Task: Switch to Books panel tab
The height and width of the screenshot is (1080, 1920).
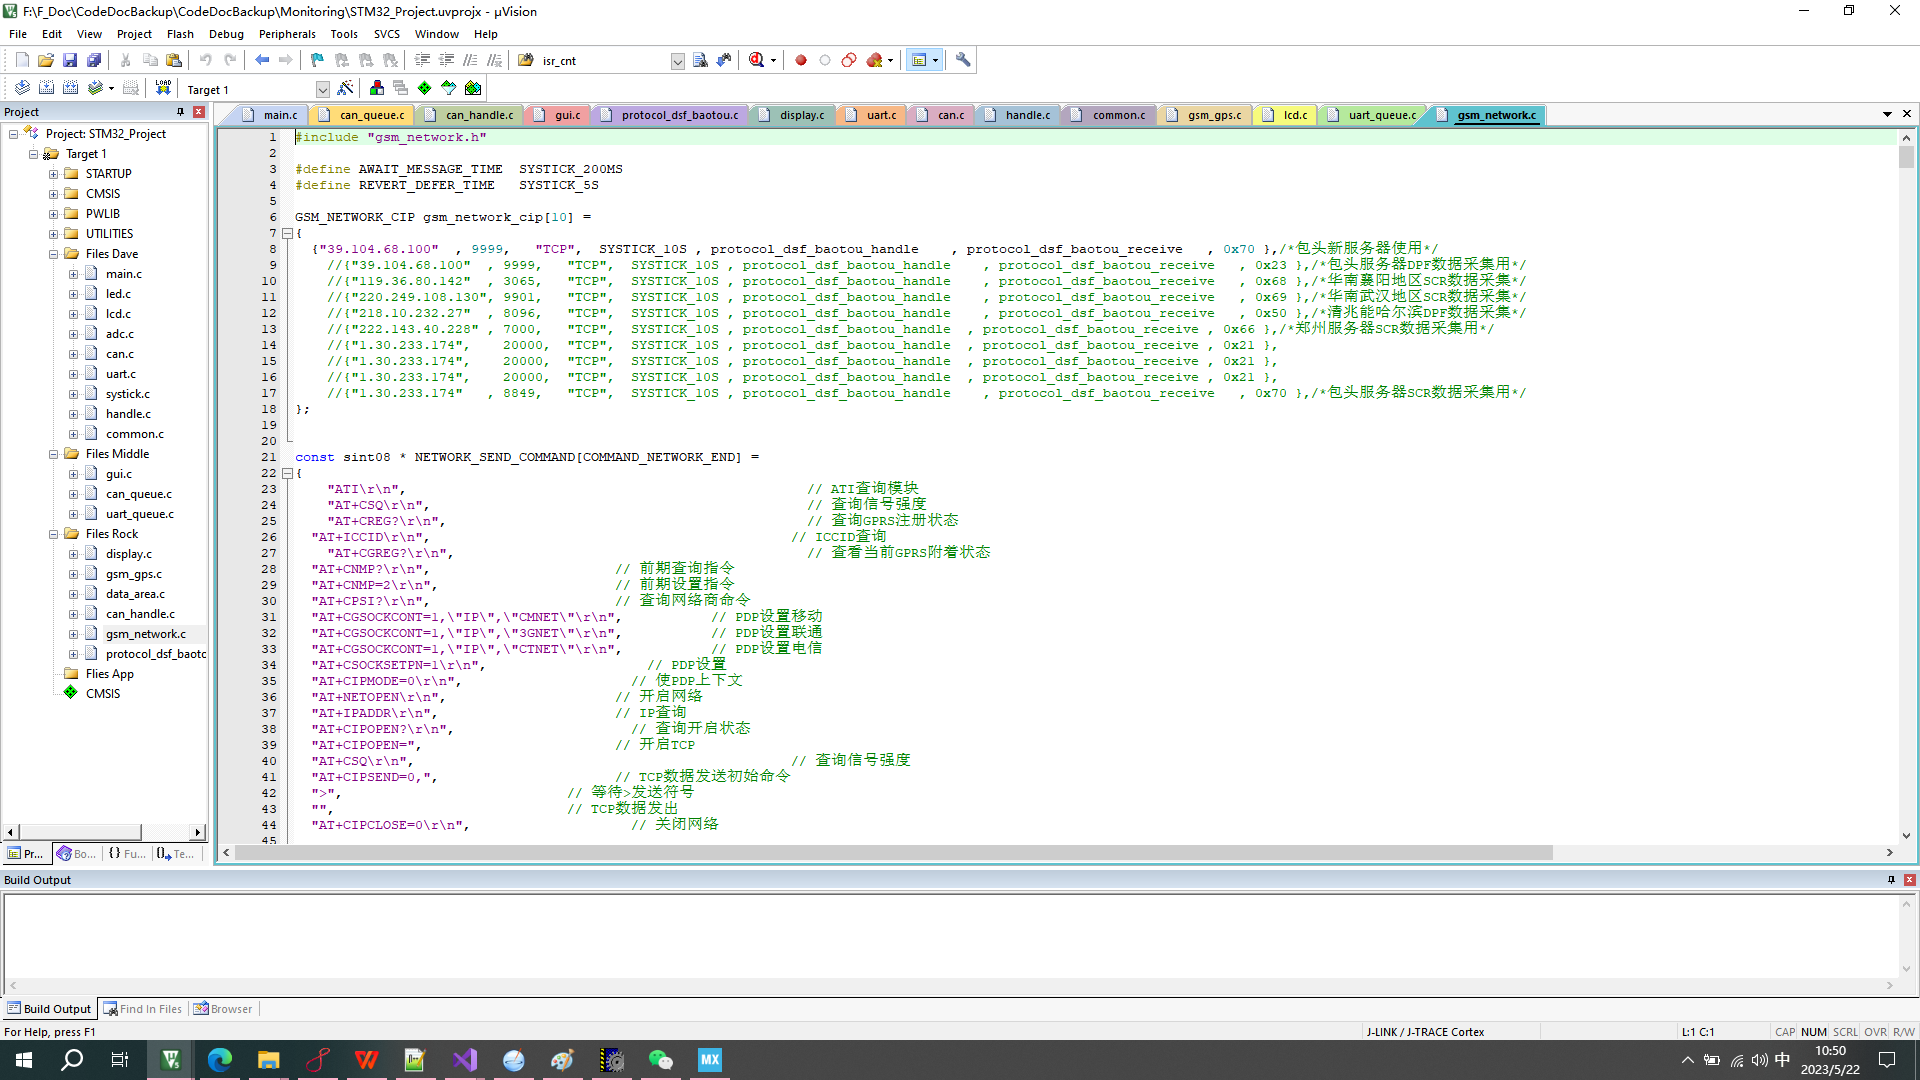Action: click(x=77, y=853)
